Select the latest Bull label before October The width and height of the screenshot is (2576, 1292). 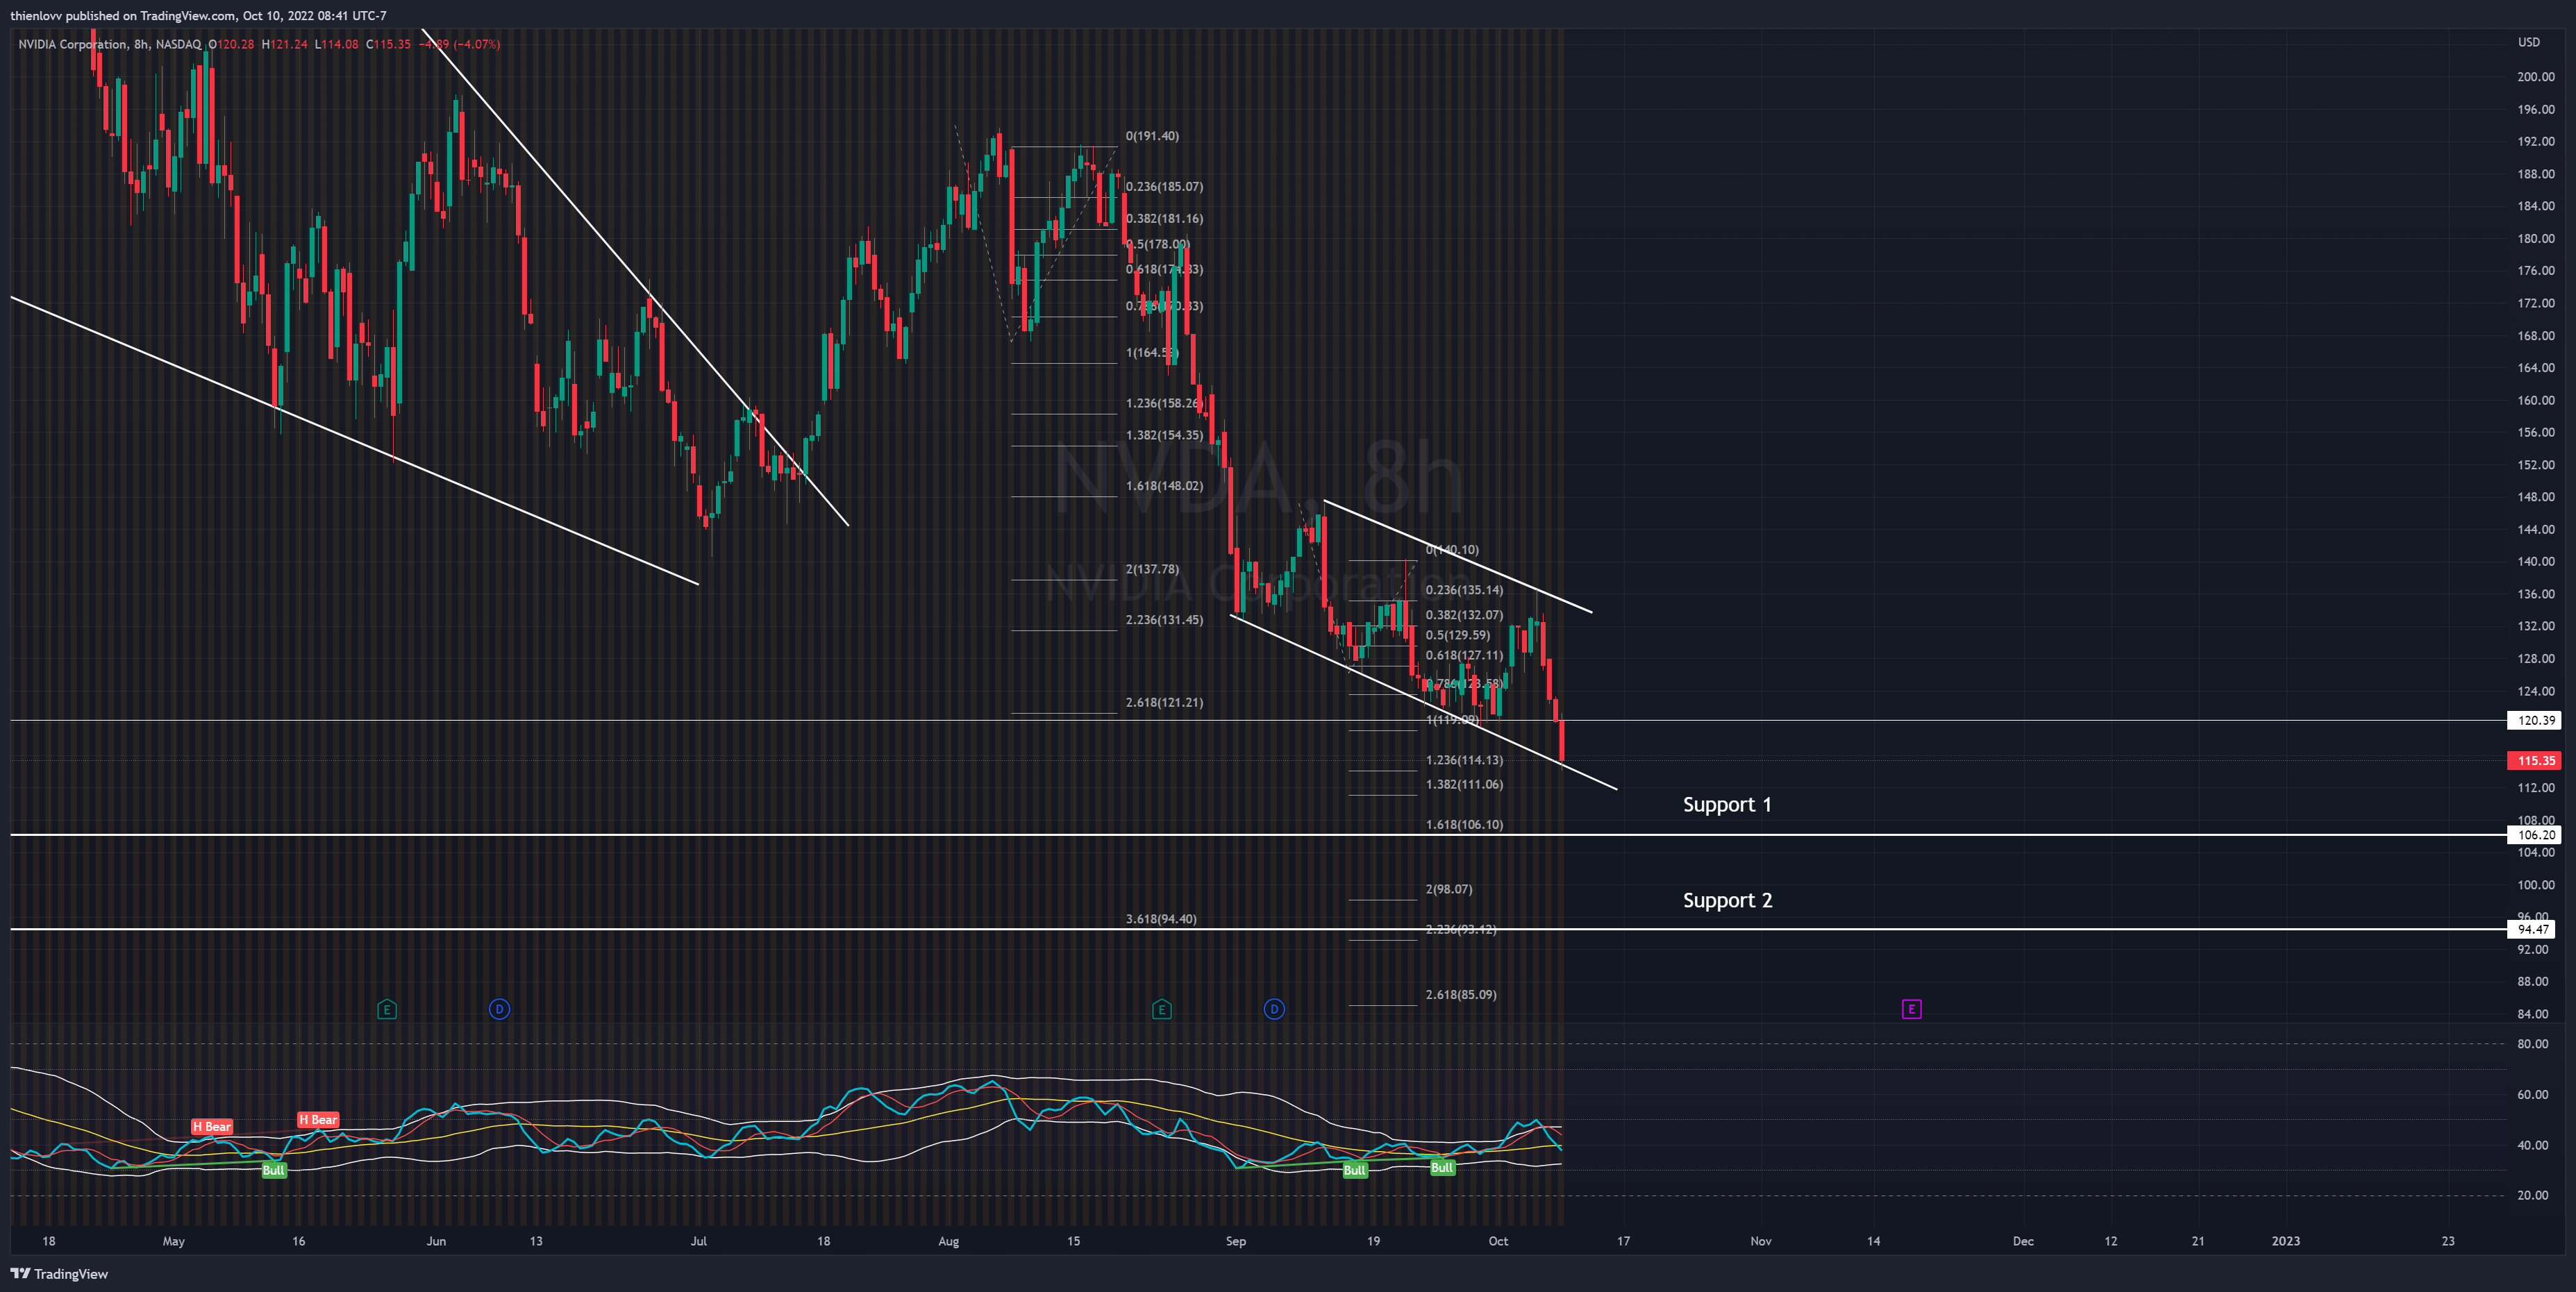click(x=1442, y=1167)
